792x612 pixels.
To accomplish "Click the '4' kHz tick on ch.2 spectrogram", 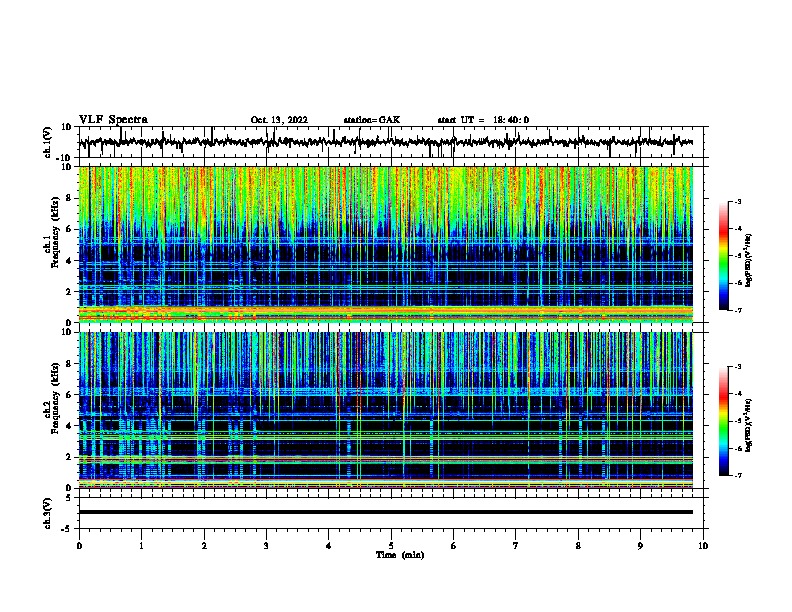I will tap(70, 426).
